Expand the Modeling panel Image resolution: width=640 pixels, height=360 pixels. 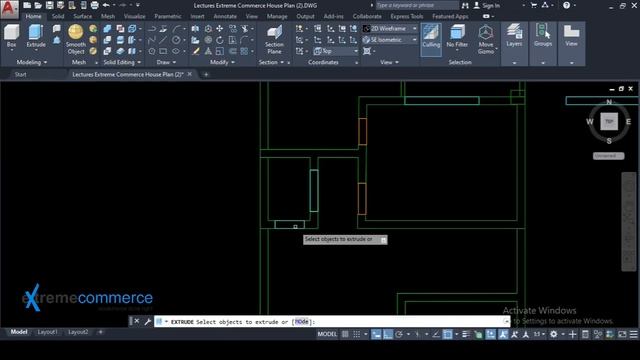(x=31, y=62)
